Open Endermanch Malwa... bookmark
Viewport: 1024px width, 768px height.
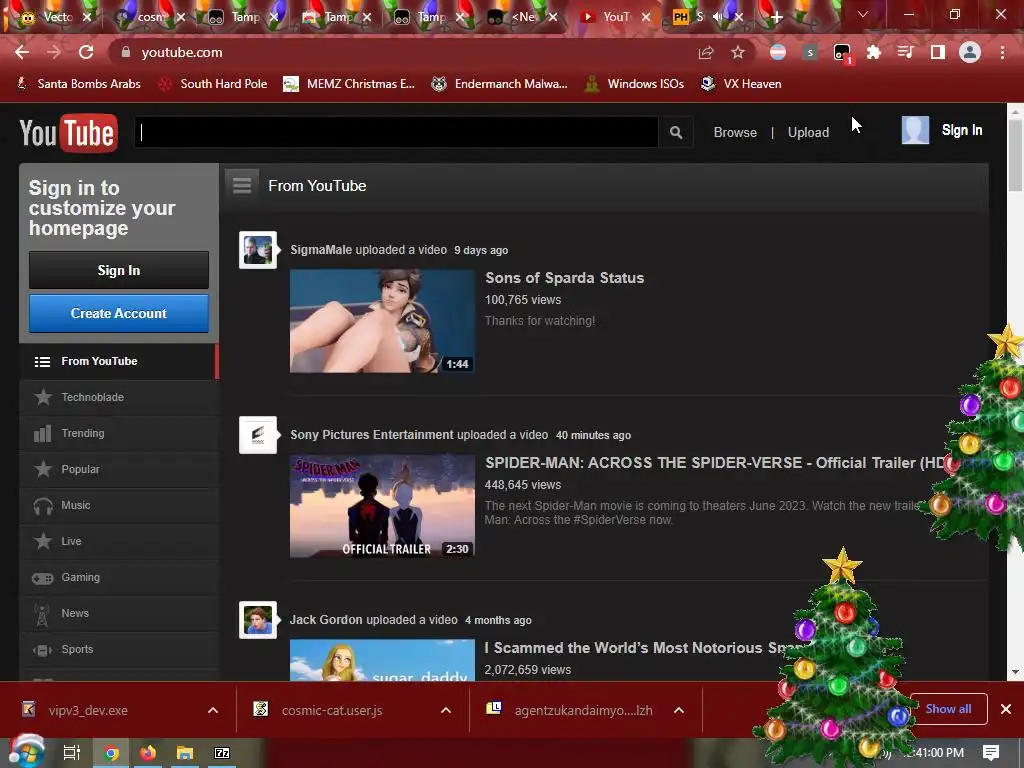[x=500, y=84]
